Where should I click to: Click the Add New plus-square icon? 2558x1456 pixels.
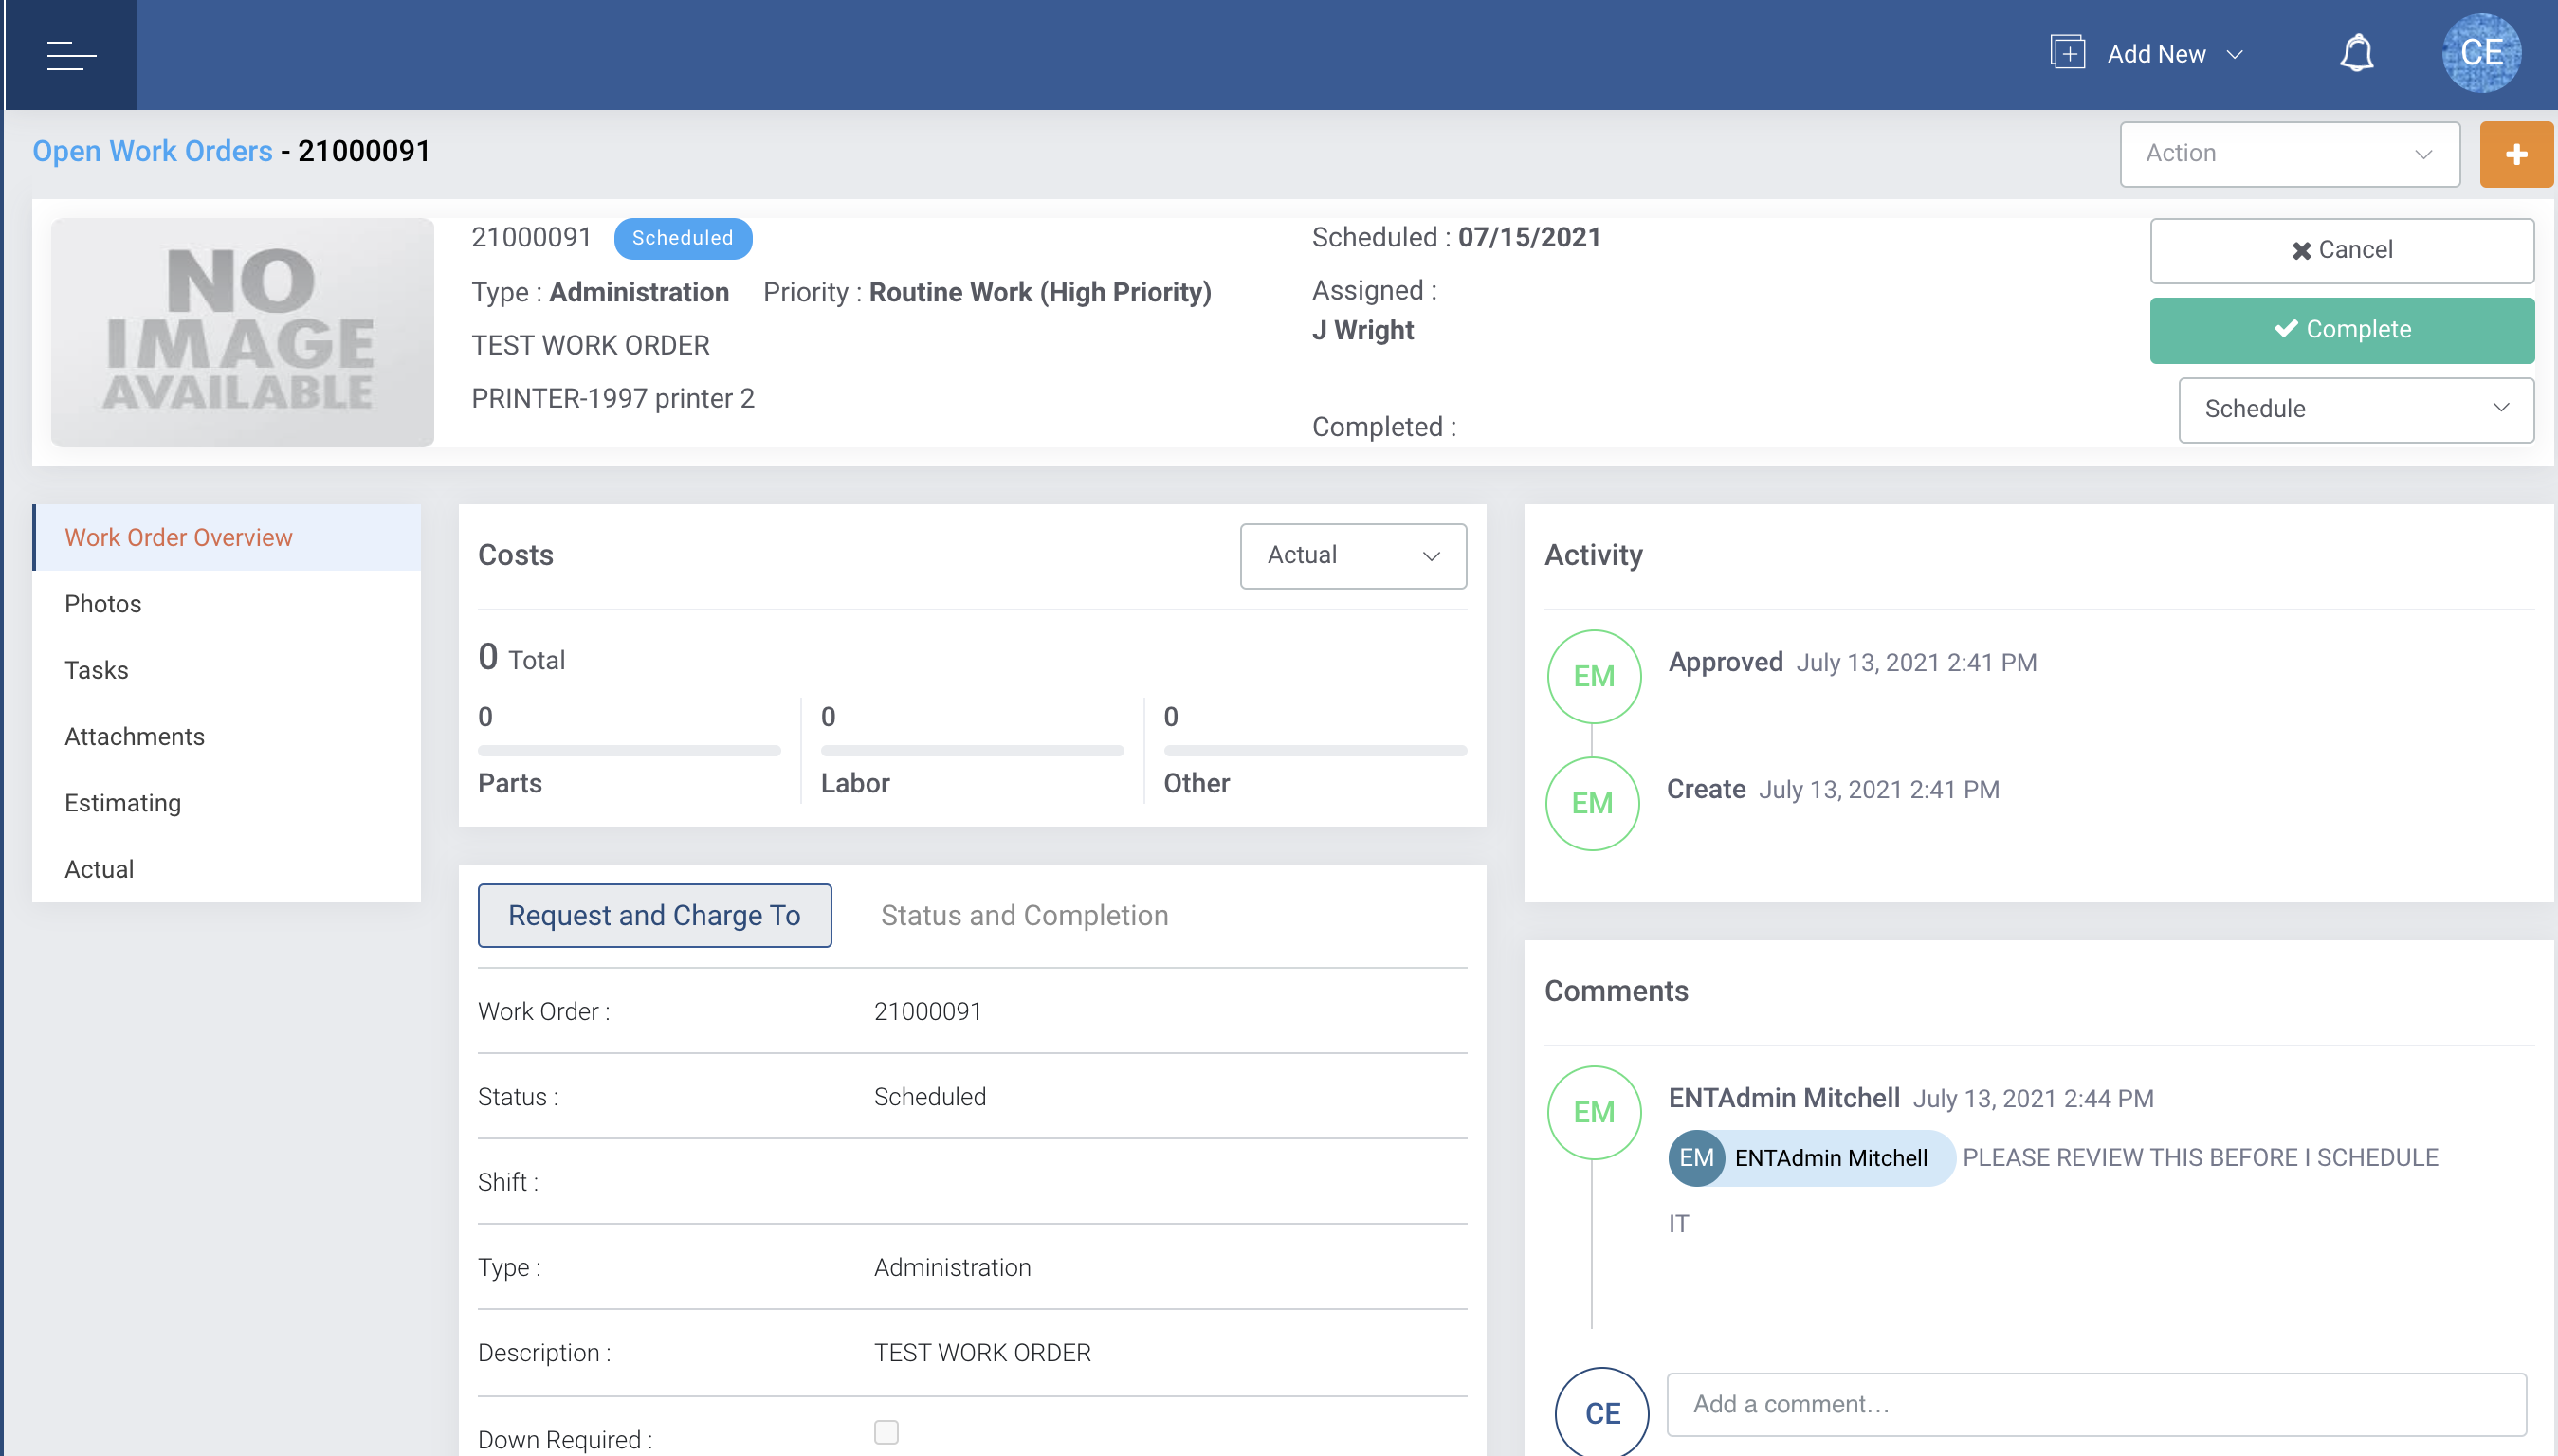pos(2067,53)
